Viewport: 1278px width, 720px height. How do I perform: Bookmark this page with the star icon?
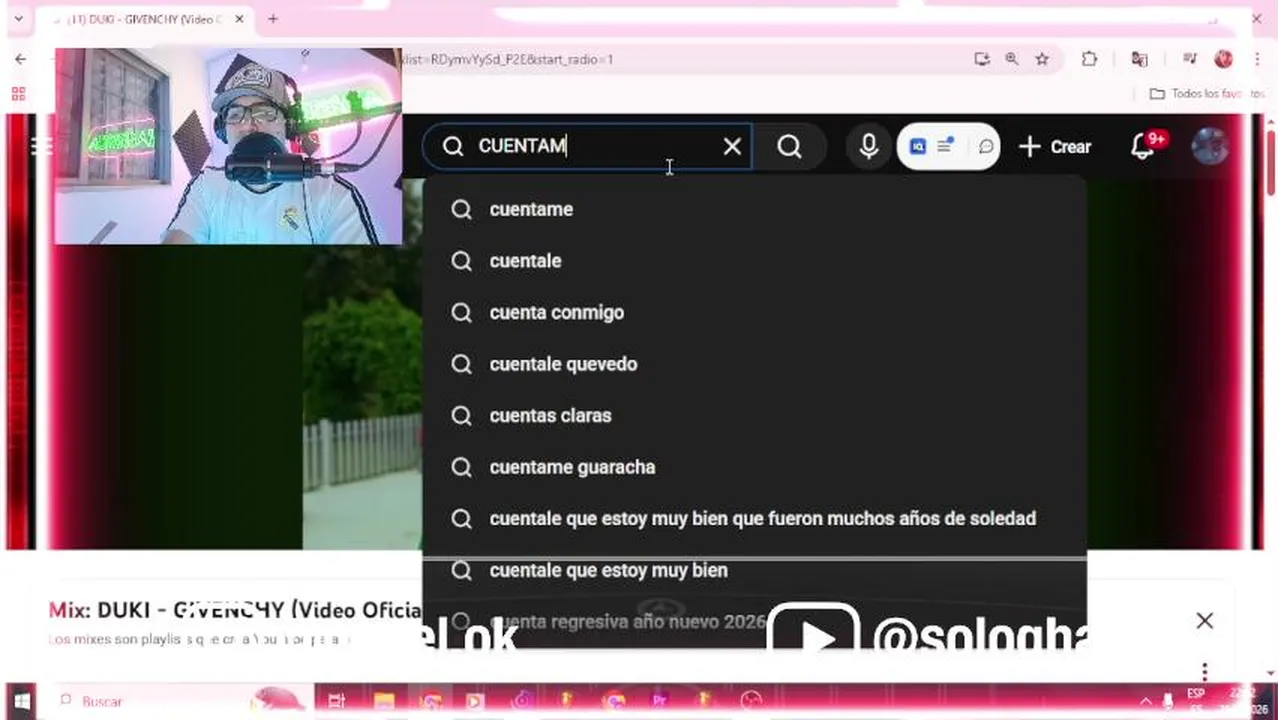coord(1042,59)
